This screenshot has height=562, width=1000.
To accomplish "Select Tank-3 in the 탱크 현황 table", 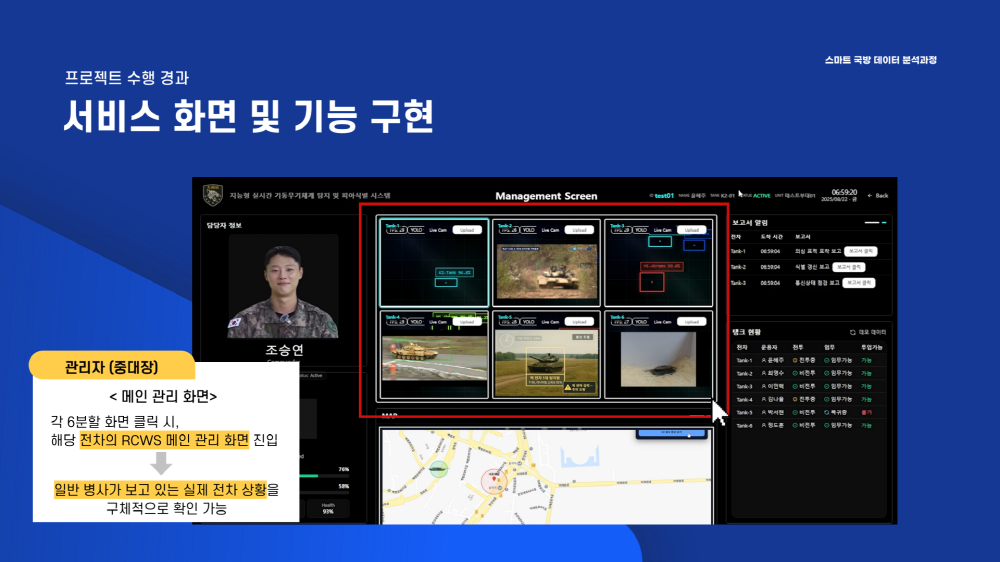I will coord(744,387).
